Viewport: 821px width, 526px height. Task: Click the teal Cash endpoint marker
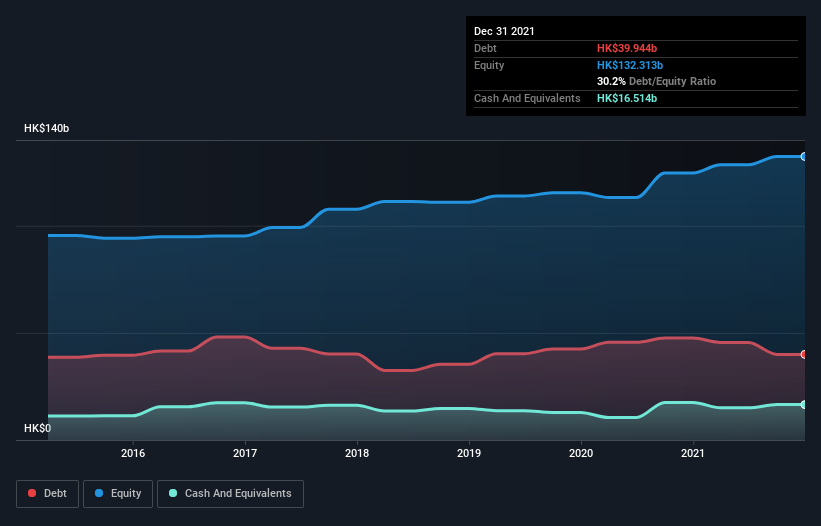tap(804, 405)
